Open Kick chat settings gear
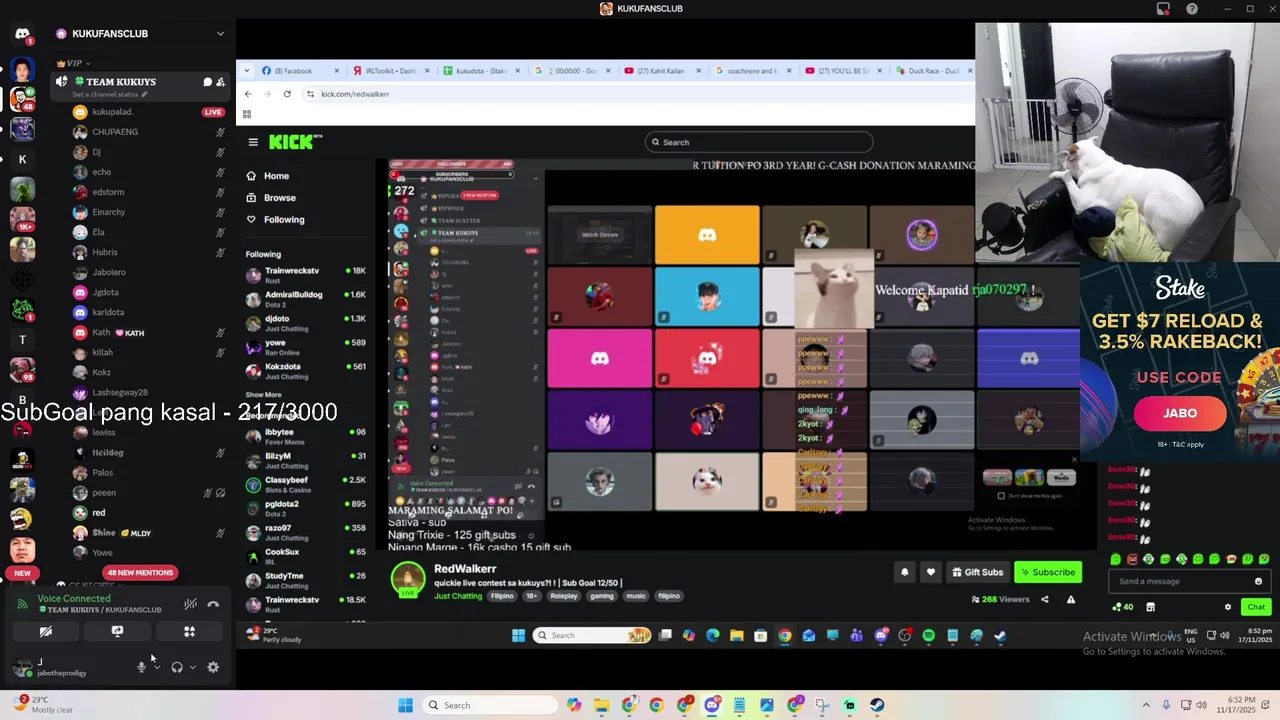 pos(1228,607)
